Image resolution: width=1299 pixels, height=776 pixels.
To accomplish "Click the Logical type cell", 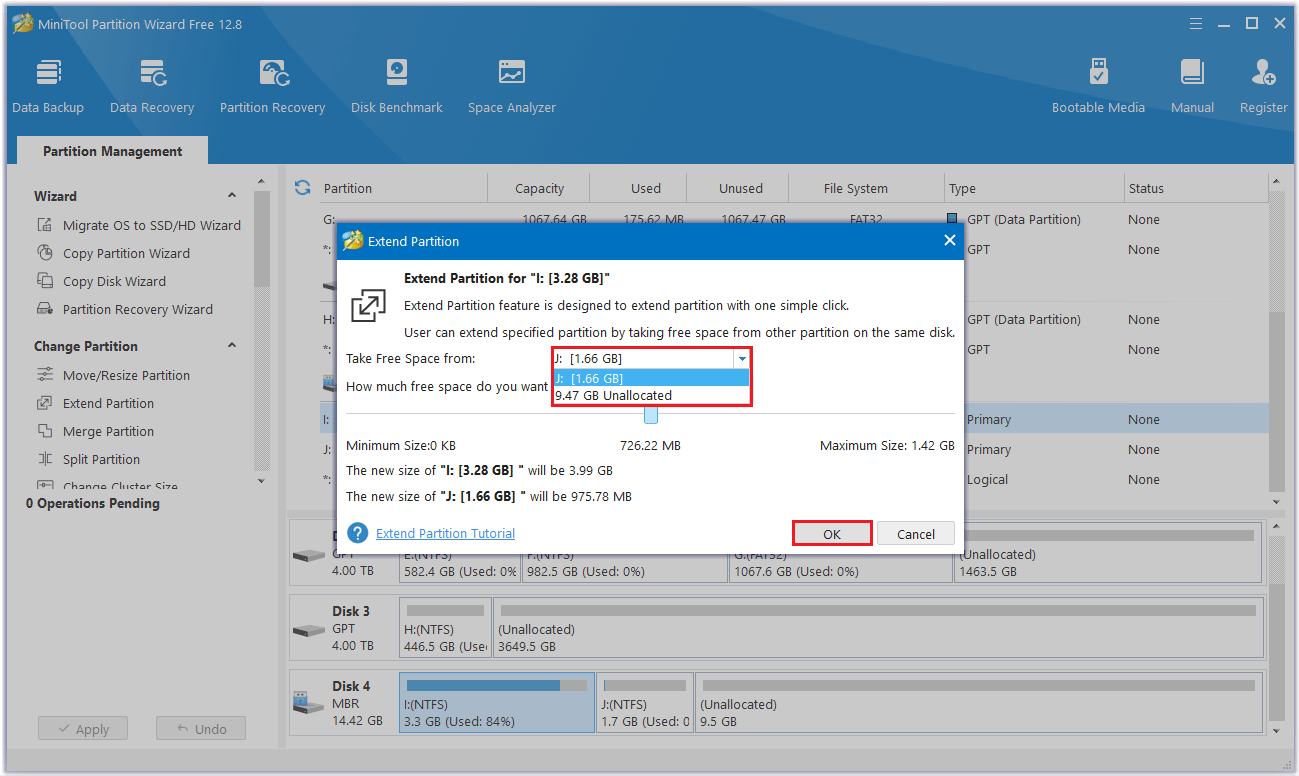I will [988, 479].
